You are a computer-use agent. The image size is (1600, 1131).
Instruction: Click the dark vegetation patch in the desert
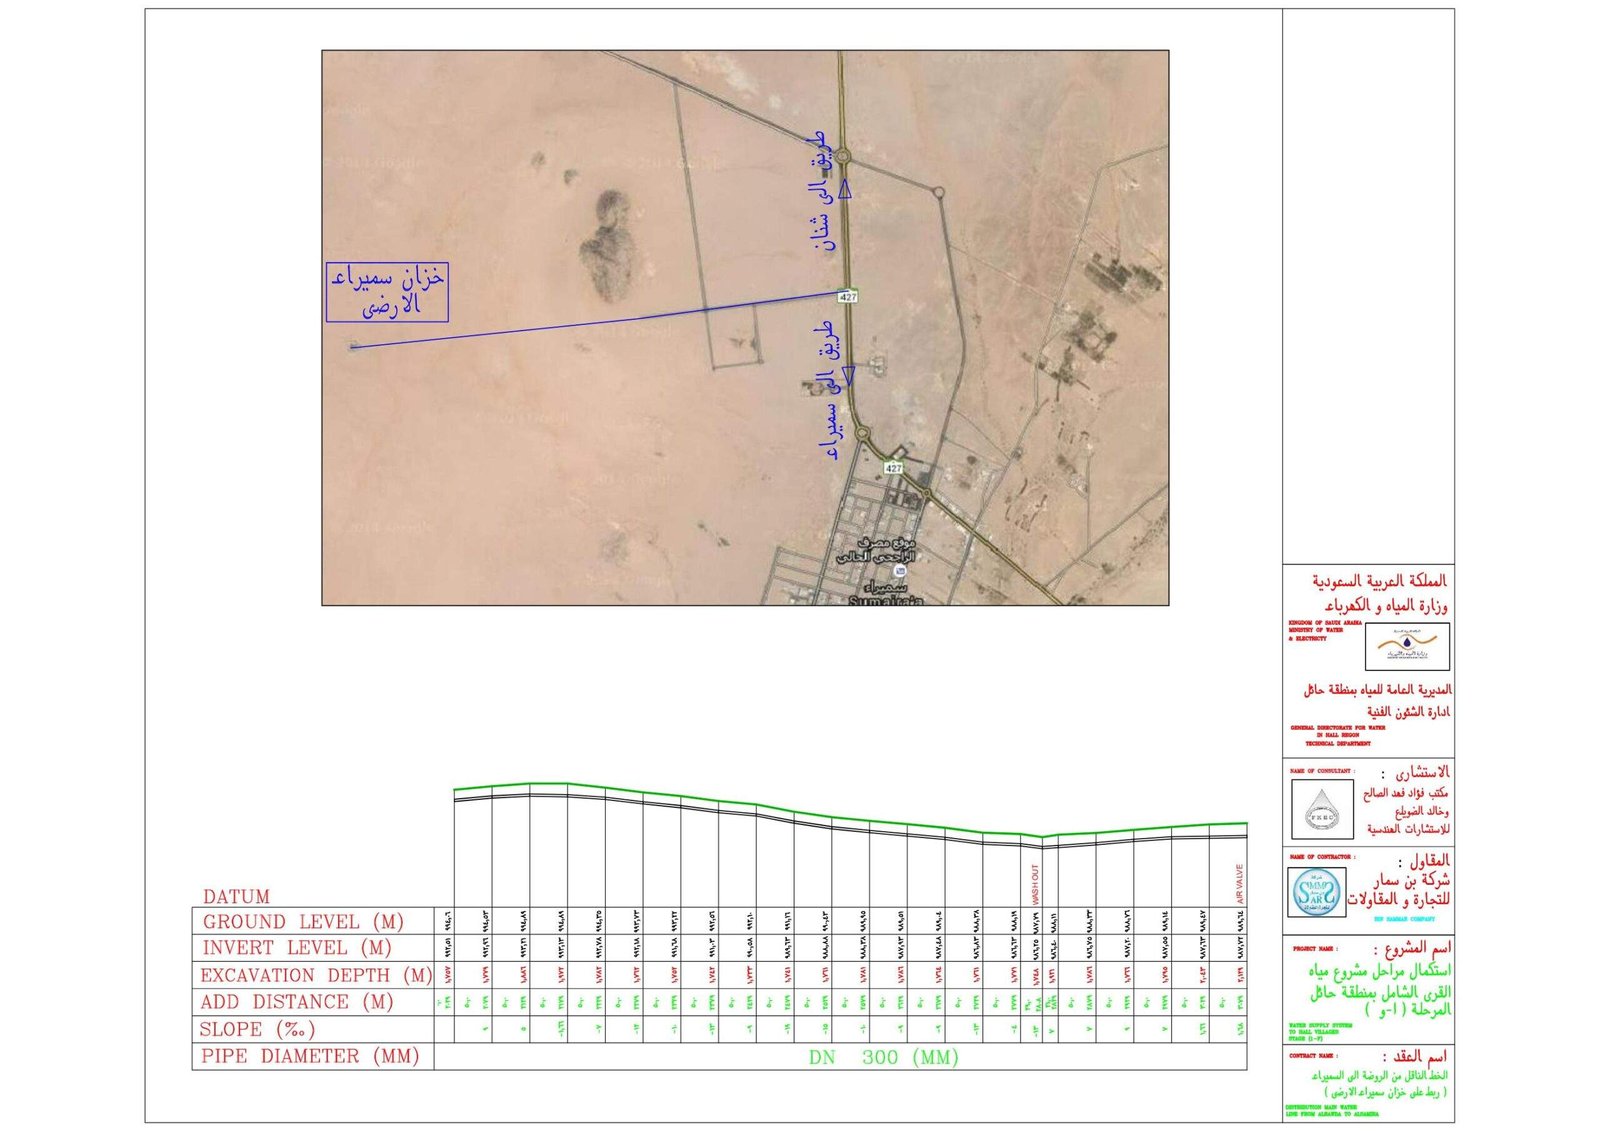[x=605, y=250]
